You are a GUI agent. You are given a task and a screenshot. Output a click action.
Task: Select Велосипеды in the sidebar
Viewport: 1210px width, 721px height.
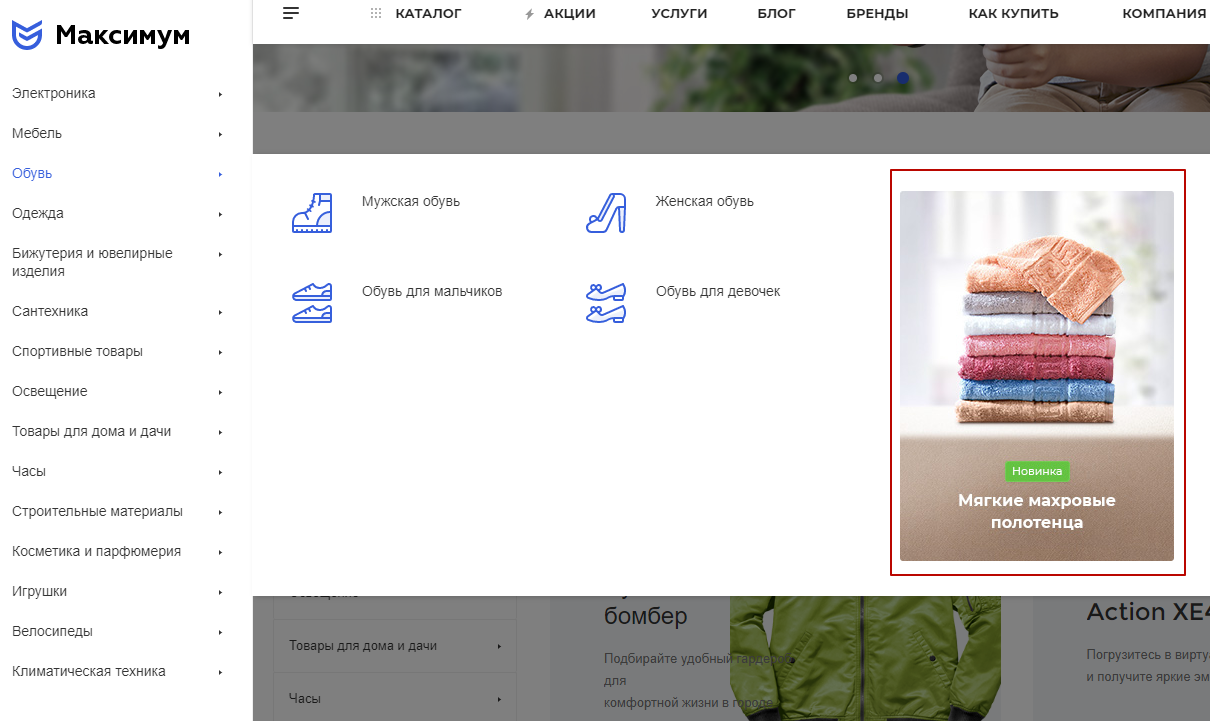[52, 631]
